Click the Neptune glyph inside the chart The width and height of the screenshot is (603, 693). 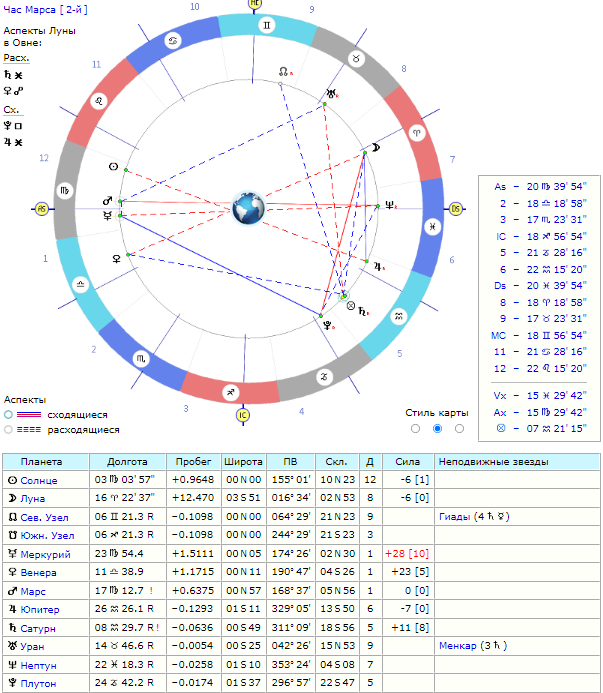pyautogui.click(x=389, y=205)
